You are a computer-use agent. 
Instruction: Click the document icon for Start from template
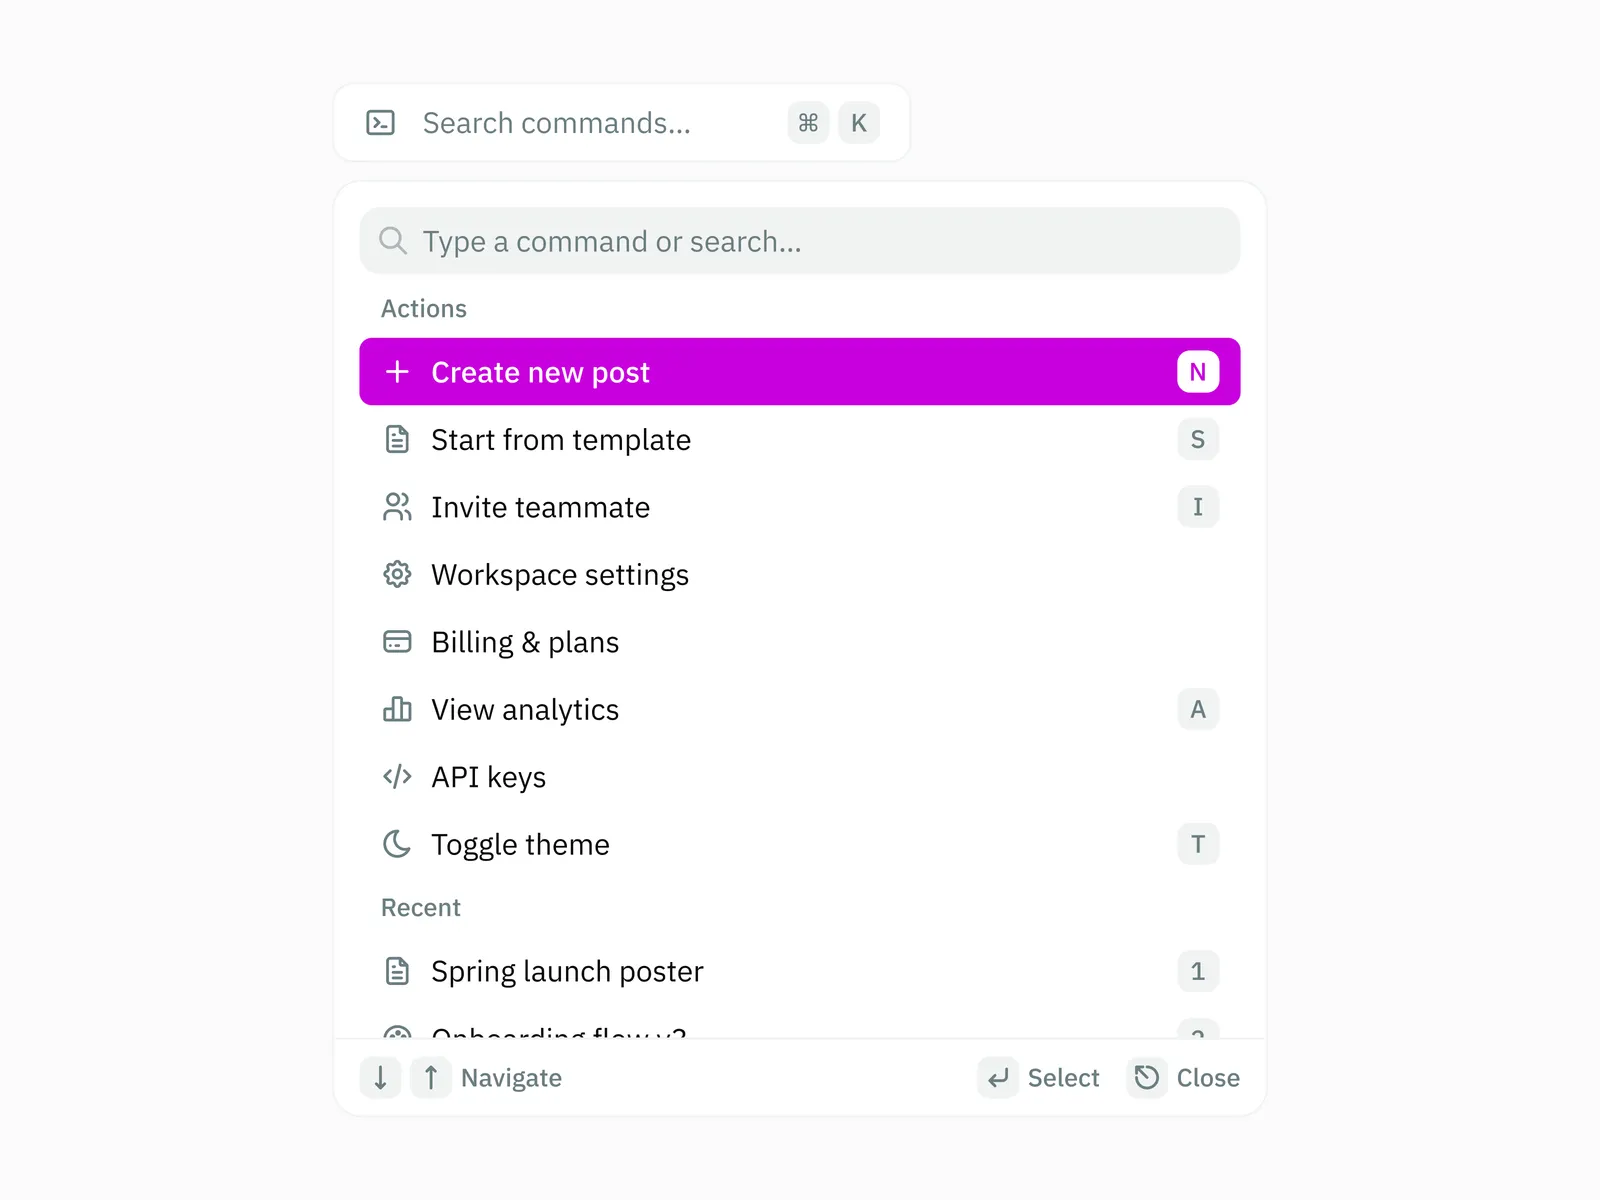(x=397, y=440)
